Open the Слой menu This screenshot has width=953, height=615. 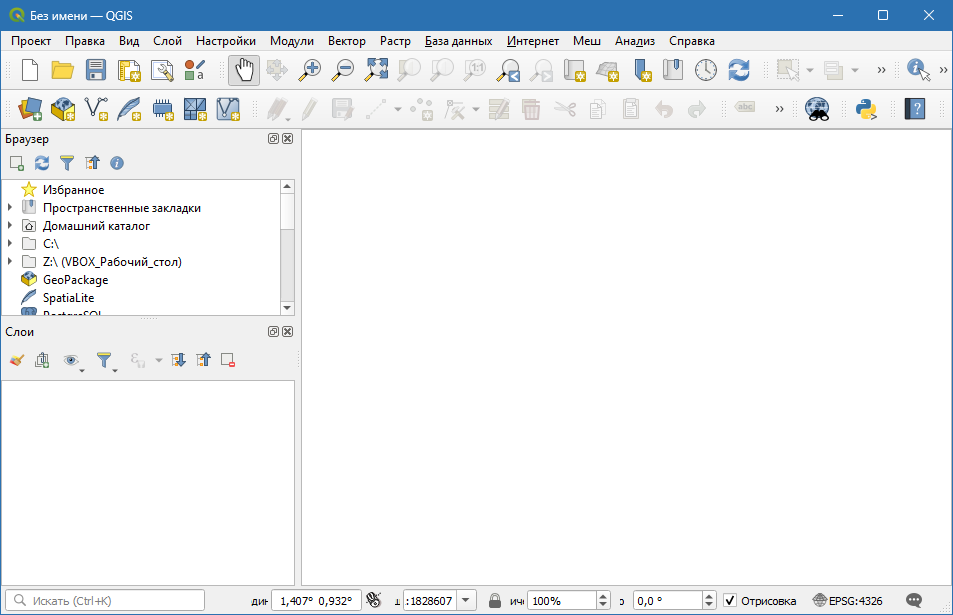coord(167,41)
